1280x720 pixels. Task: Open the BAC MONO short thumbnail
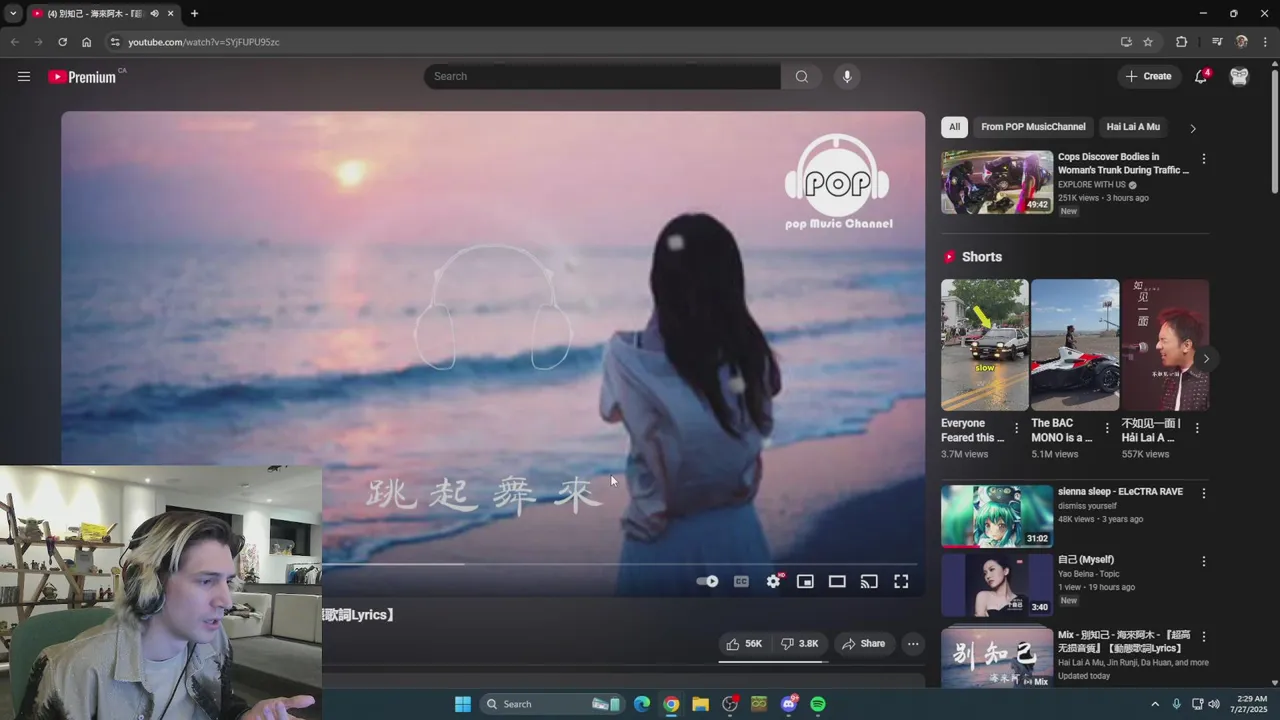pos(1075,345)
